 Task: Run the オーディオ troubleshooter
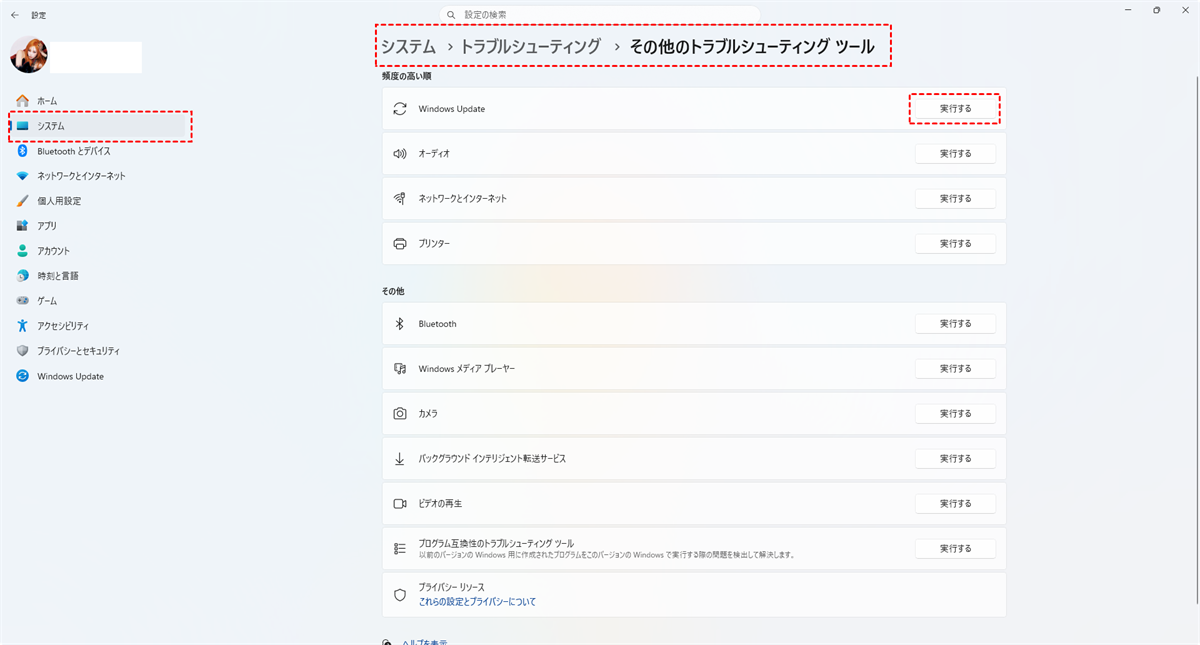pyautogui.click(x=955, y=154)
